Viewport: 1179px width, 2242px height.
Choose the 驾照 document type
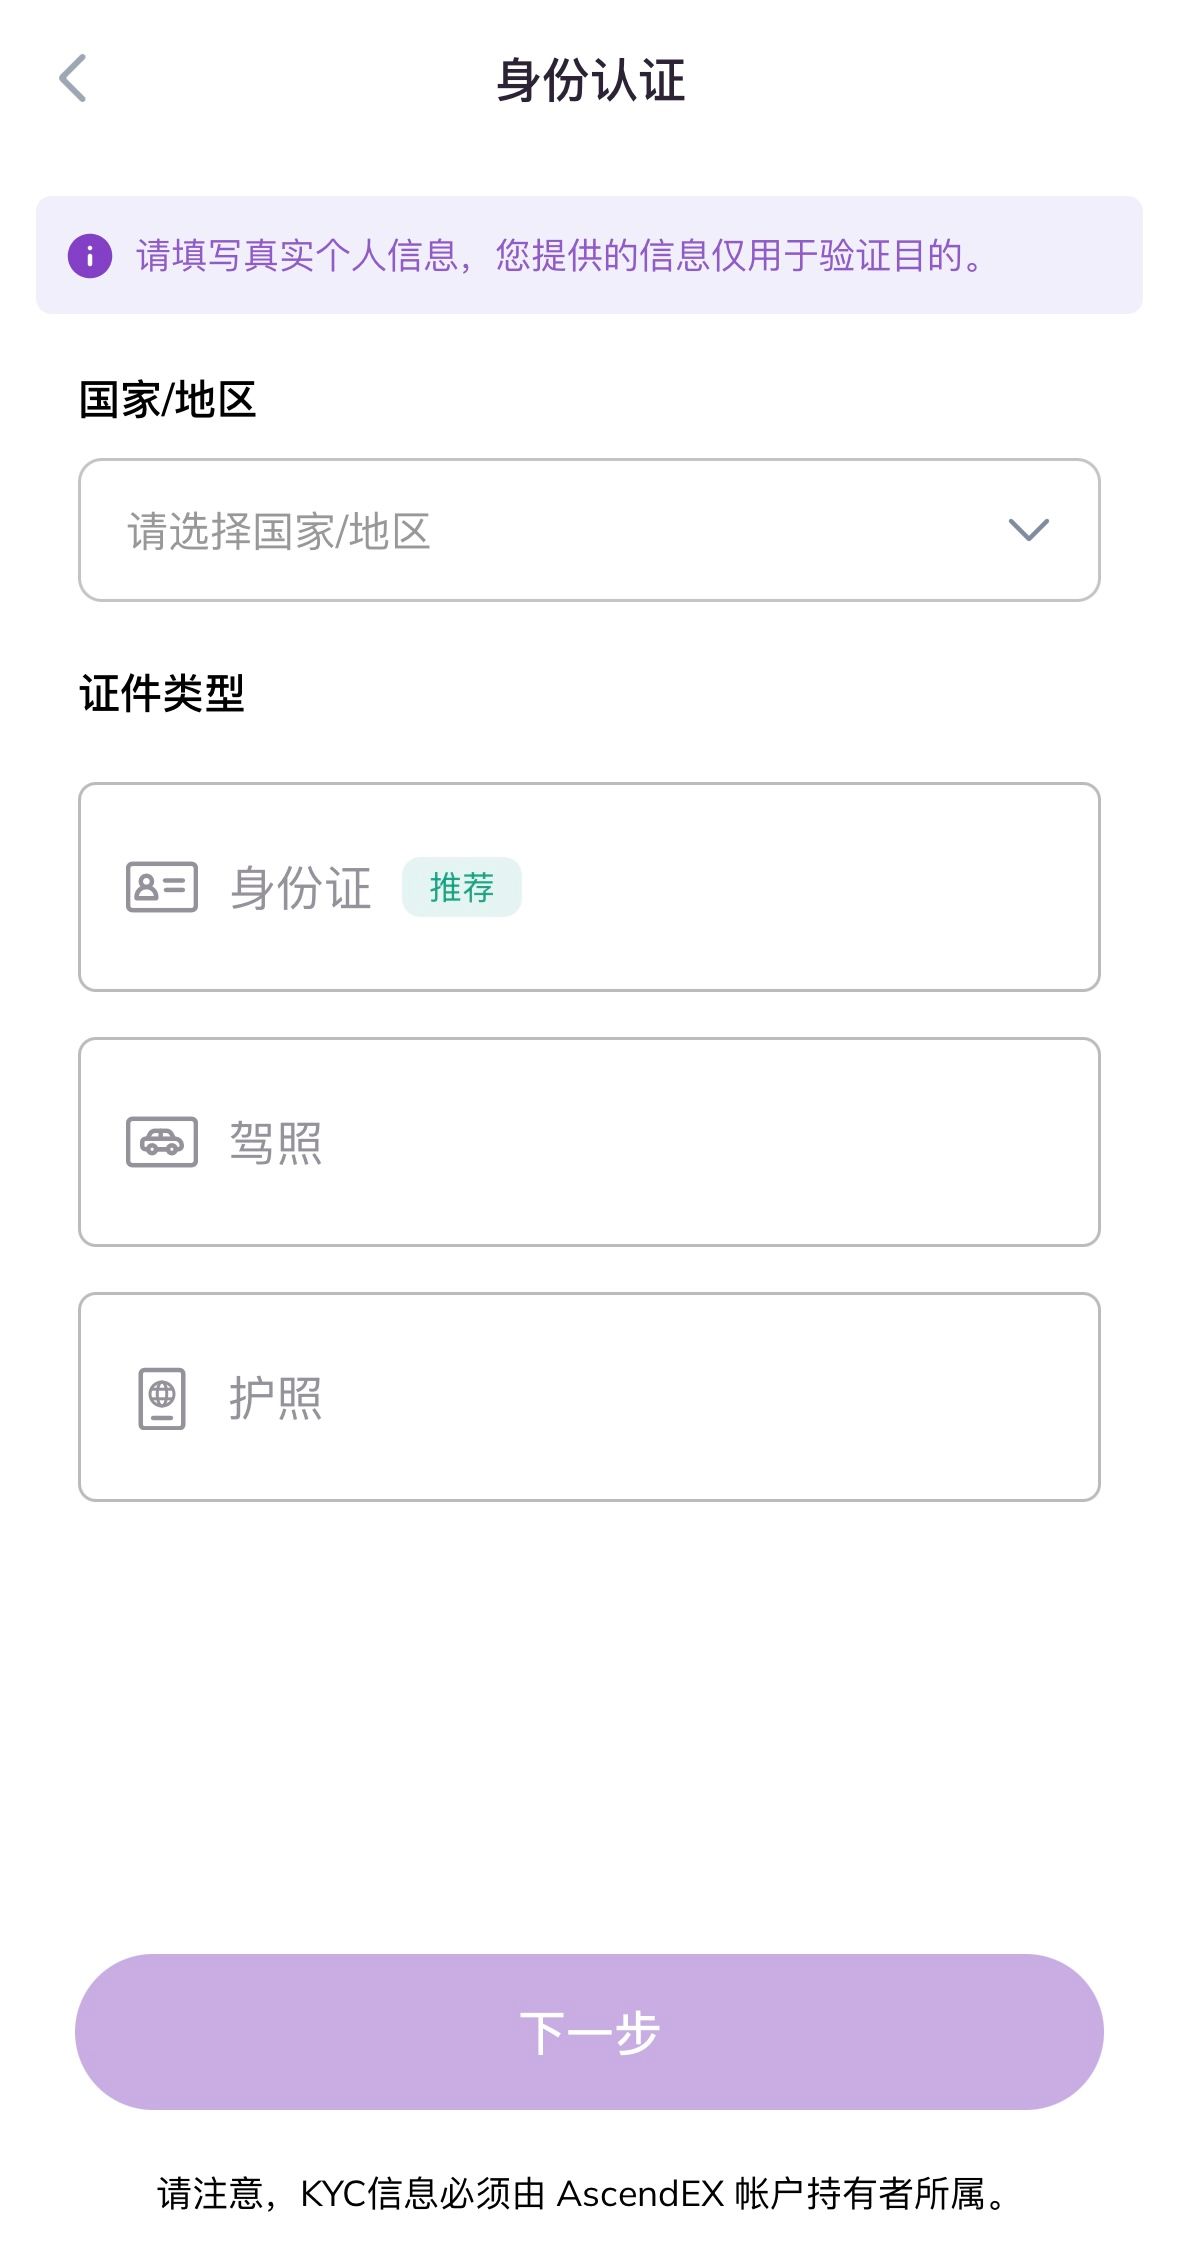tap(276, 1142)
